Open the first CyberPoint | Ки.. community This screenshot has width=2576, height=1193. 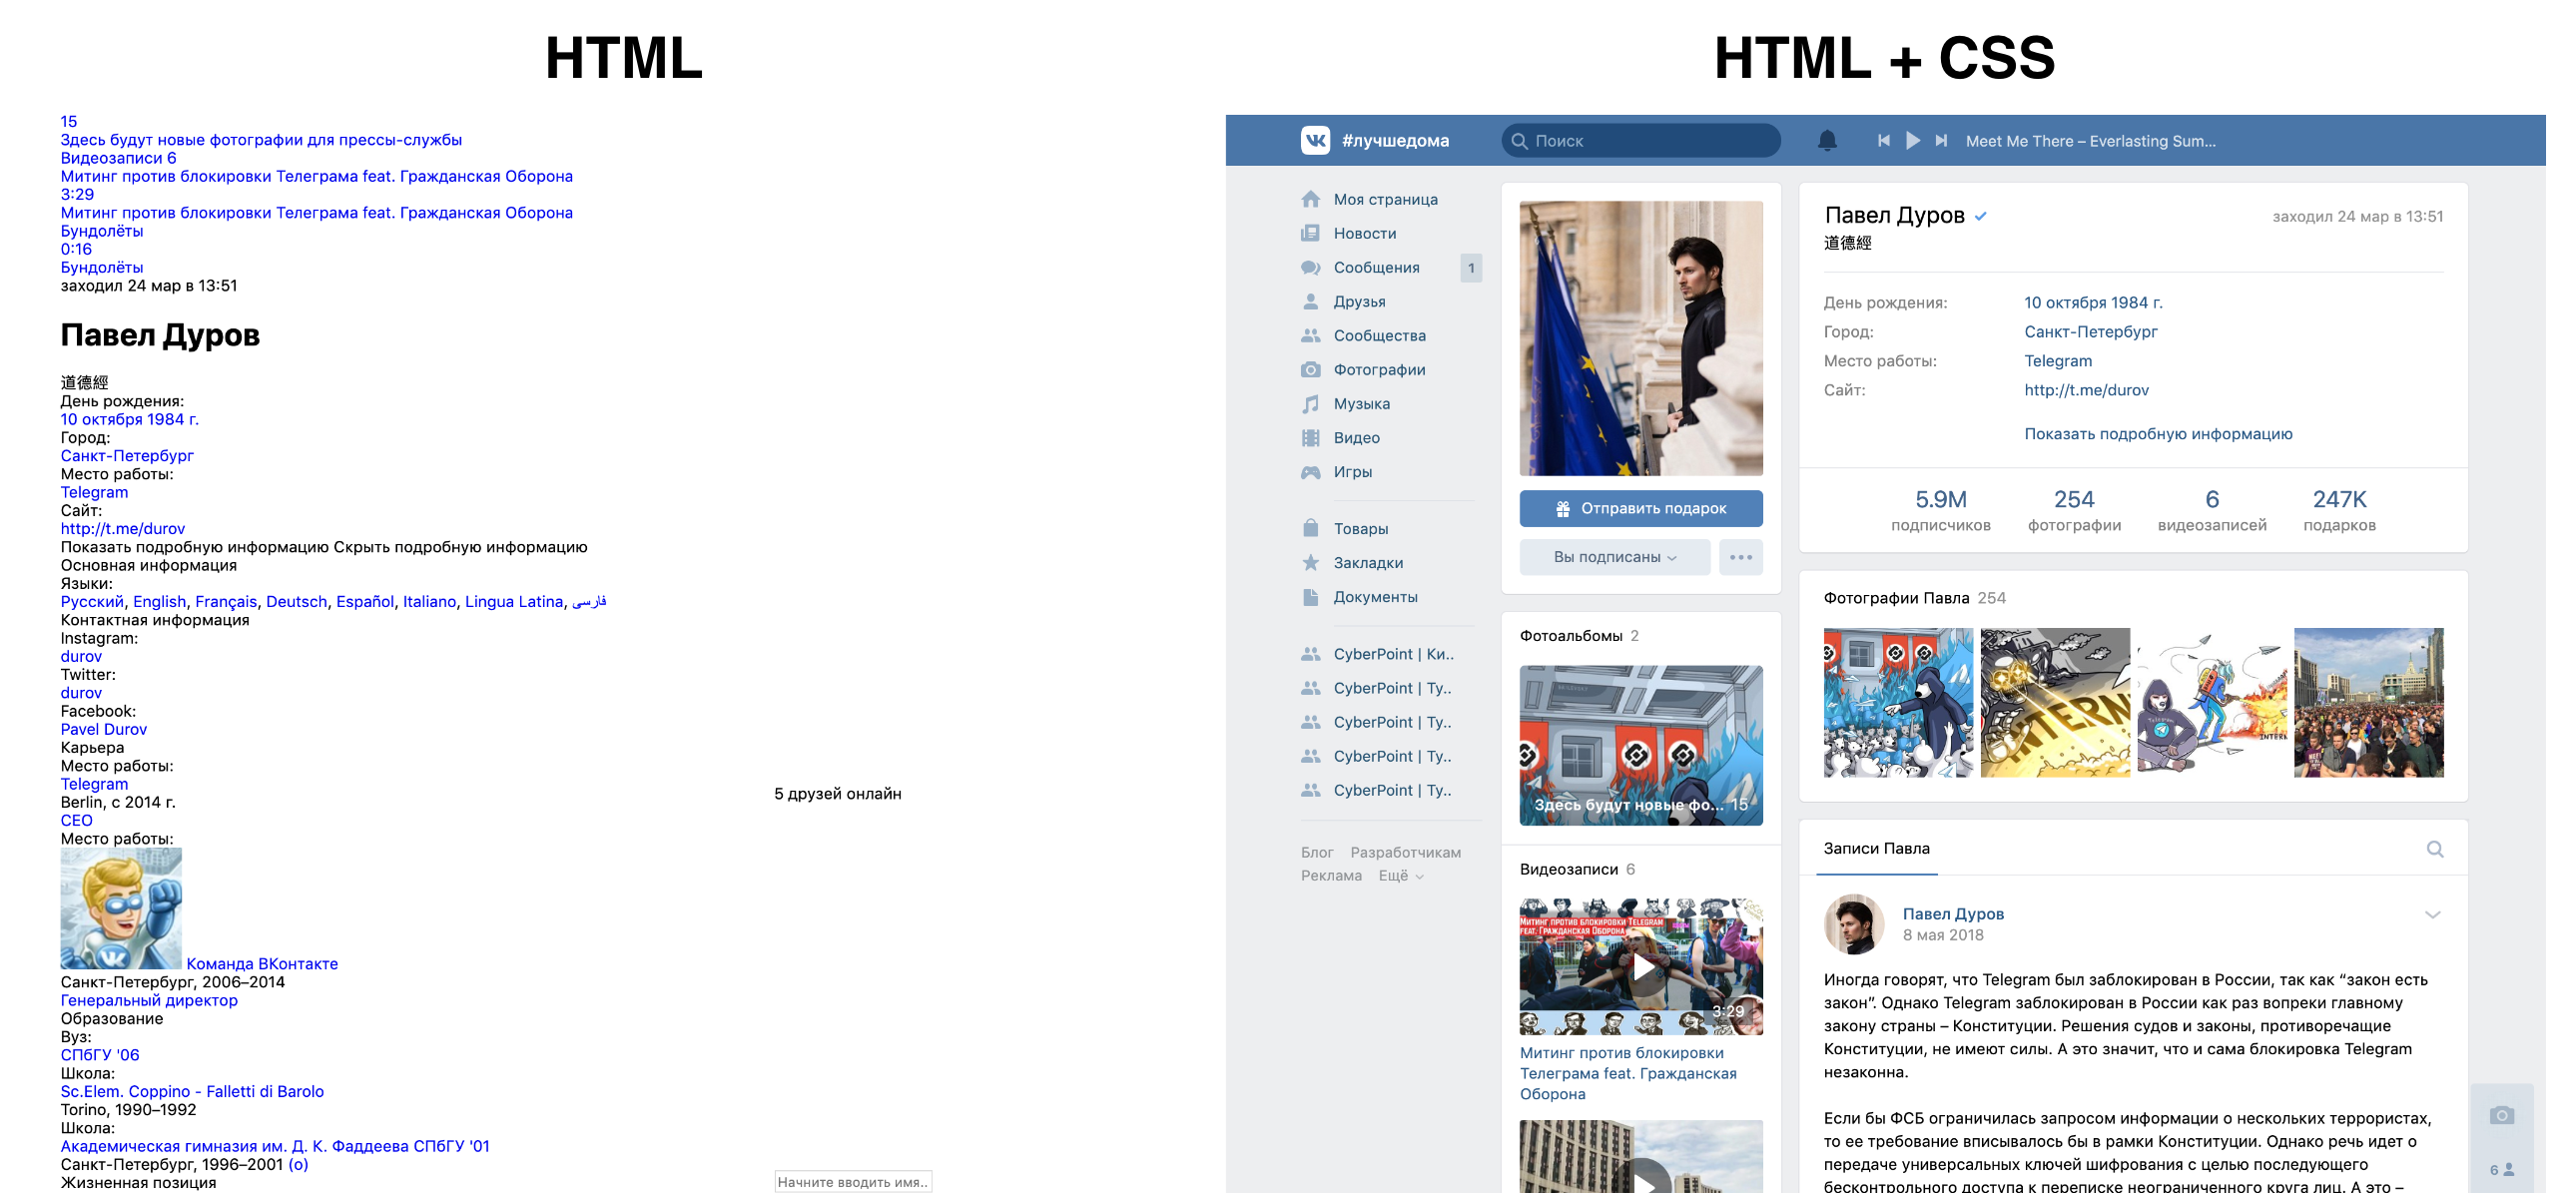click(1393, 653)
